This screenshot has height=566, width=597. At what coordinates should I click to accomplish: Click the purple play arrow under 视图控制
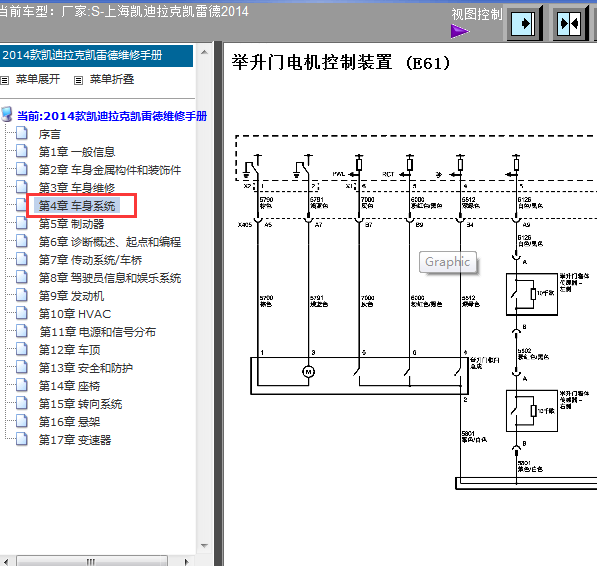click(x=460, y=31)
